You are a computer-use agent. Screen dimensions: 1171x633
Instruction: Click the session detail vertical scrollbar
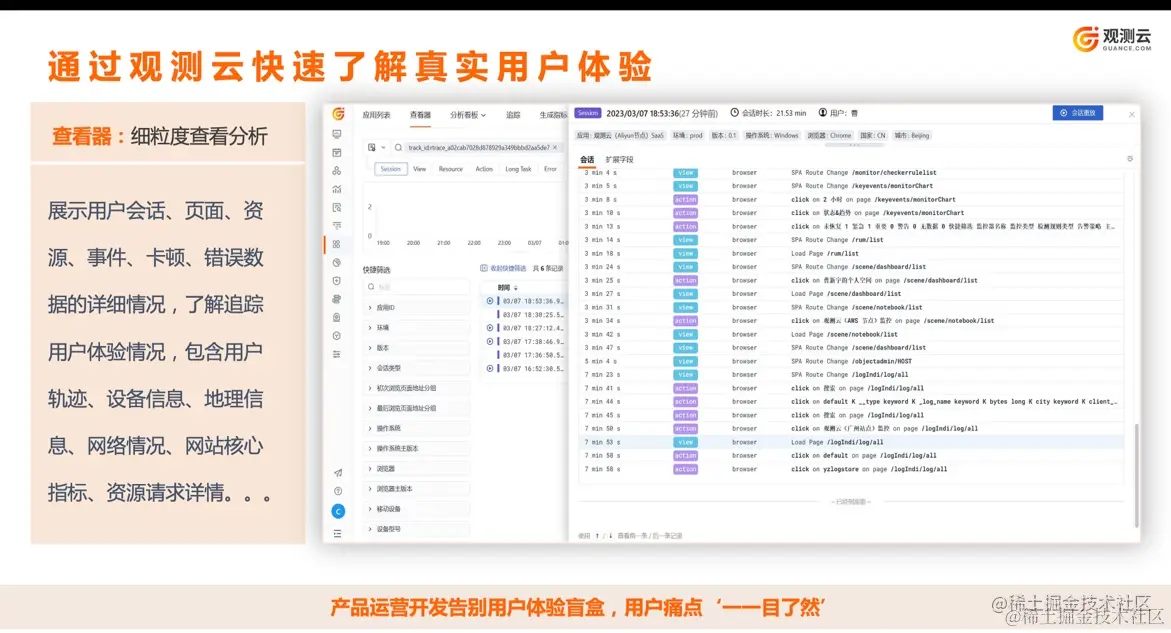pos(1137,475)
